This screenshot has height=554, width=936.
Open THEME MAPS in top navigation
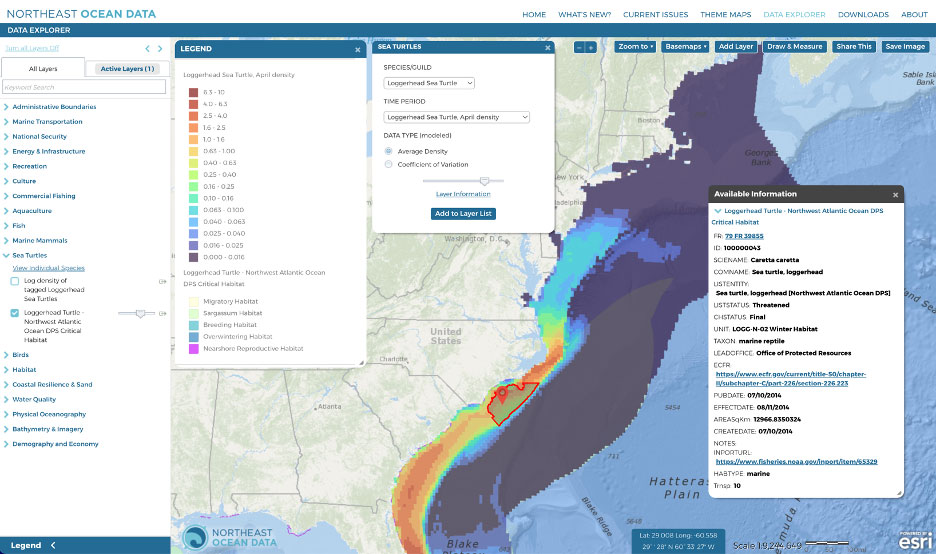tap(725, 14)
